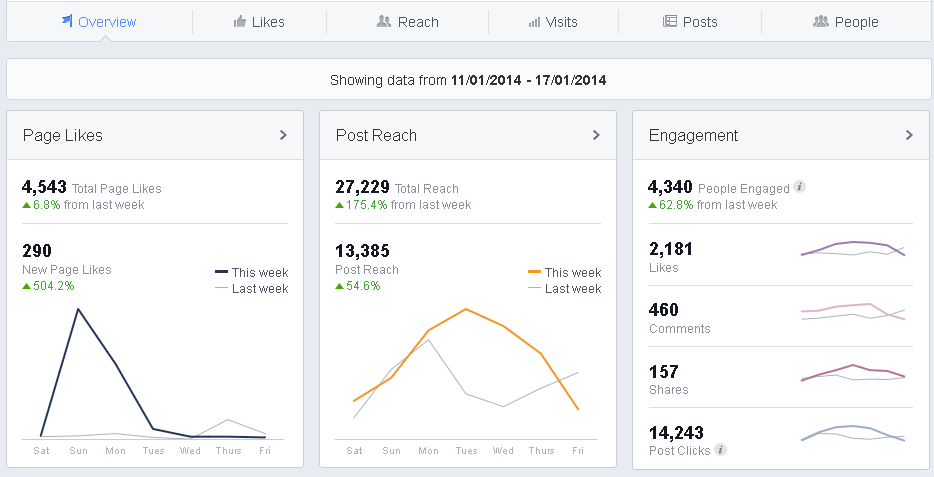Click the orange This week legend swatch
This screenshot has height=477, width=934.
[534, 272]
